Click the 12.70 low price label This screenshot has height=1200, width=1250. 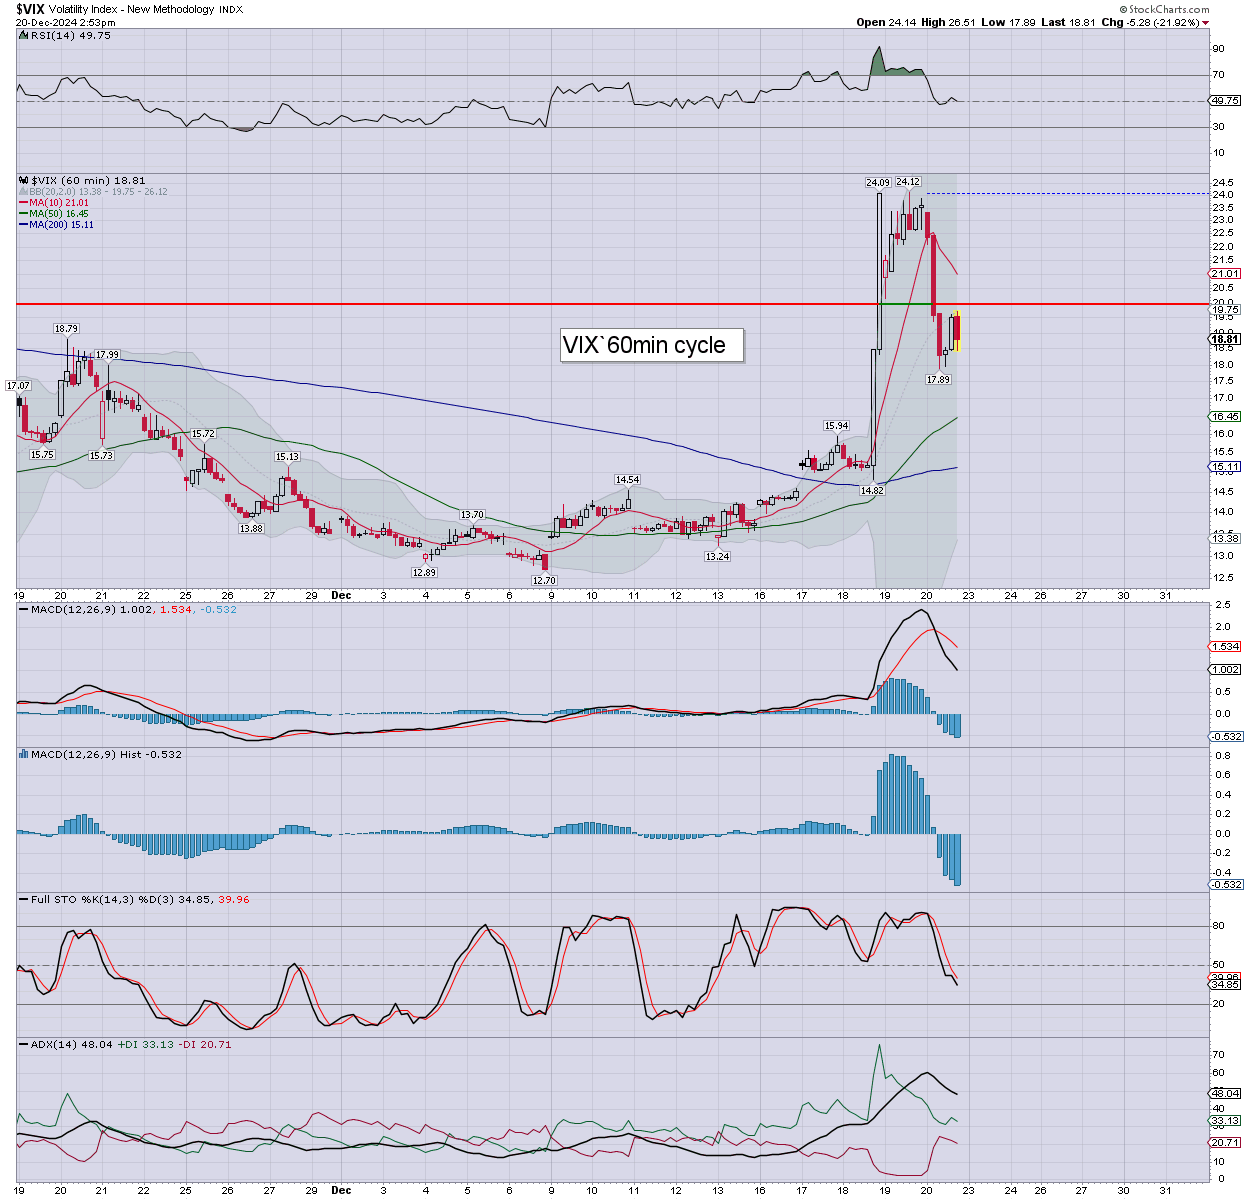[x=543, y=580]
